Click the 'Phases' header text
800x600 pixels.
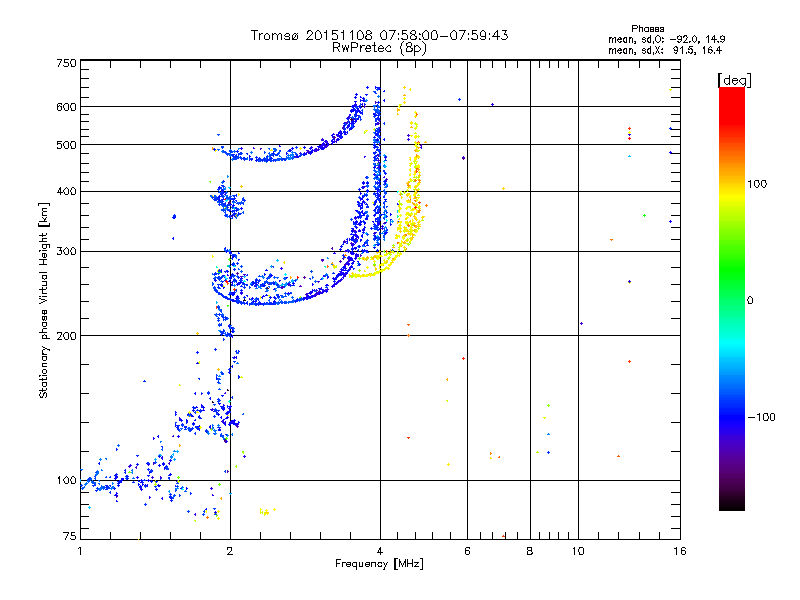[647, 29]
